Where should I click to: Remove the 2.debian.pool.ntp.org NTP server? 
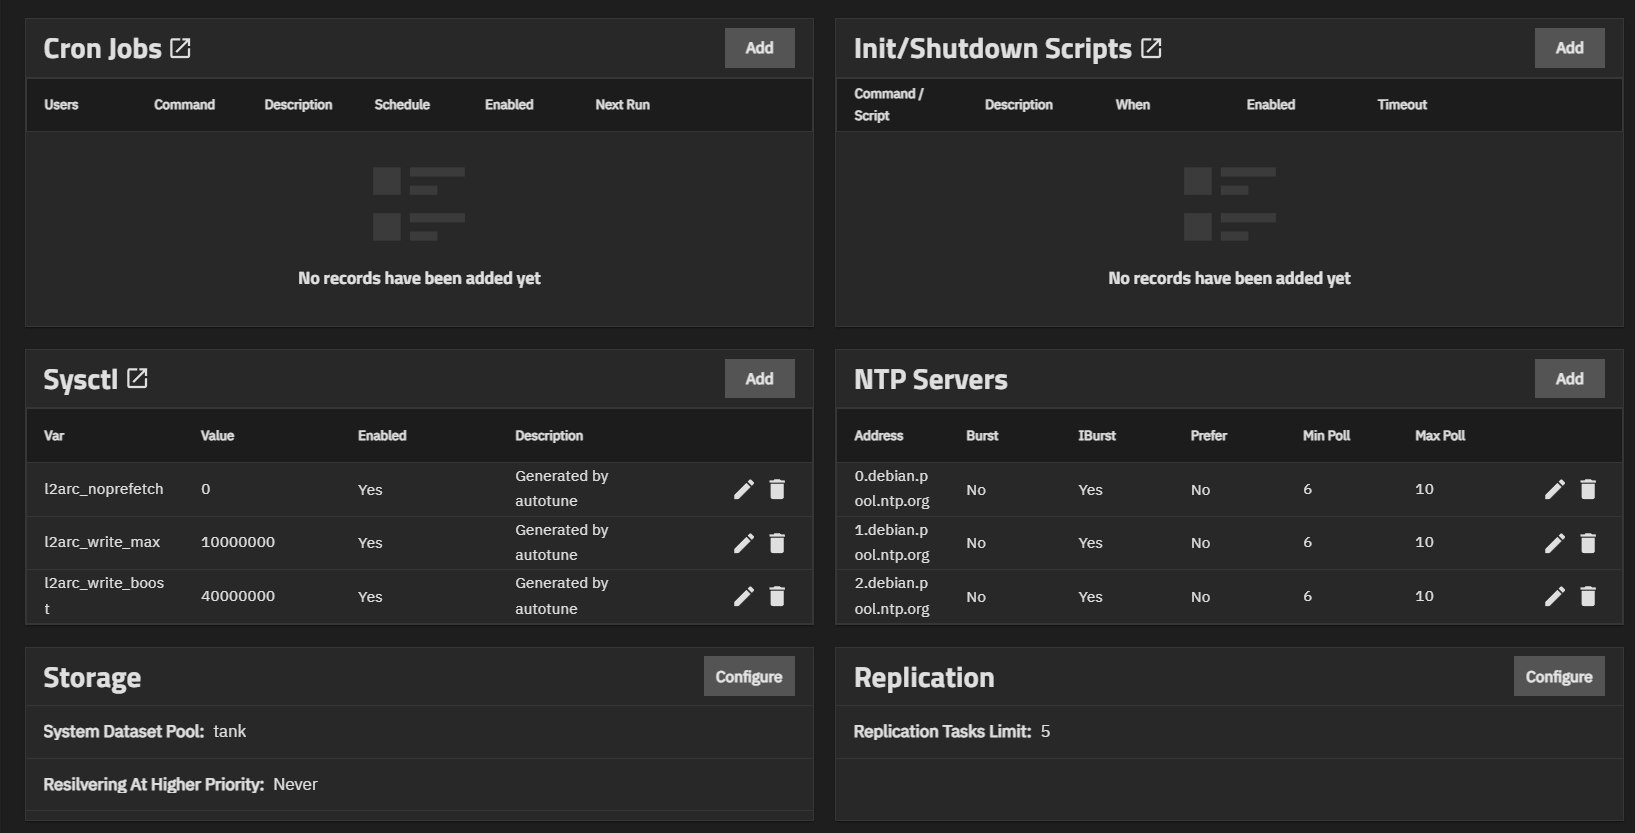click(x=1588, y=596)
